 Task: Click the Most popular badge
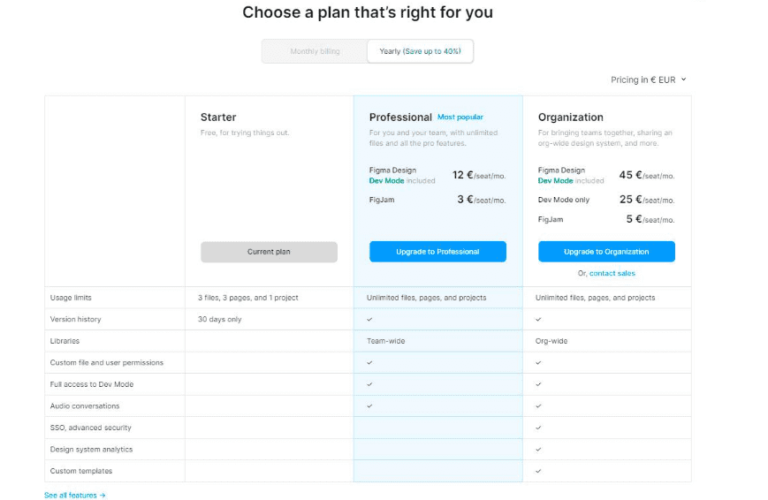pyautogui.click(x=460, y=117)
